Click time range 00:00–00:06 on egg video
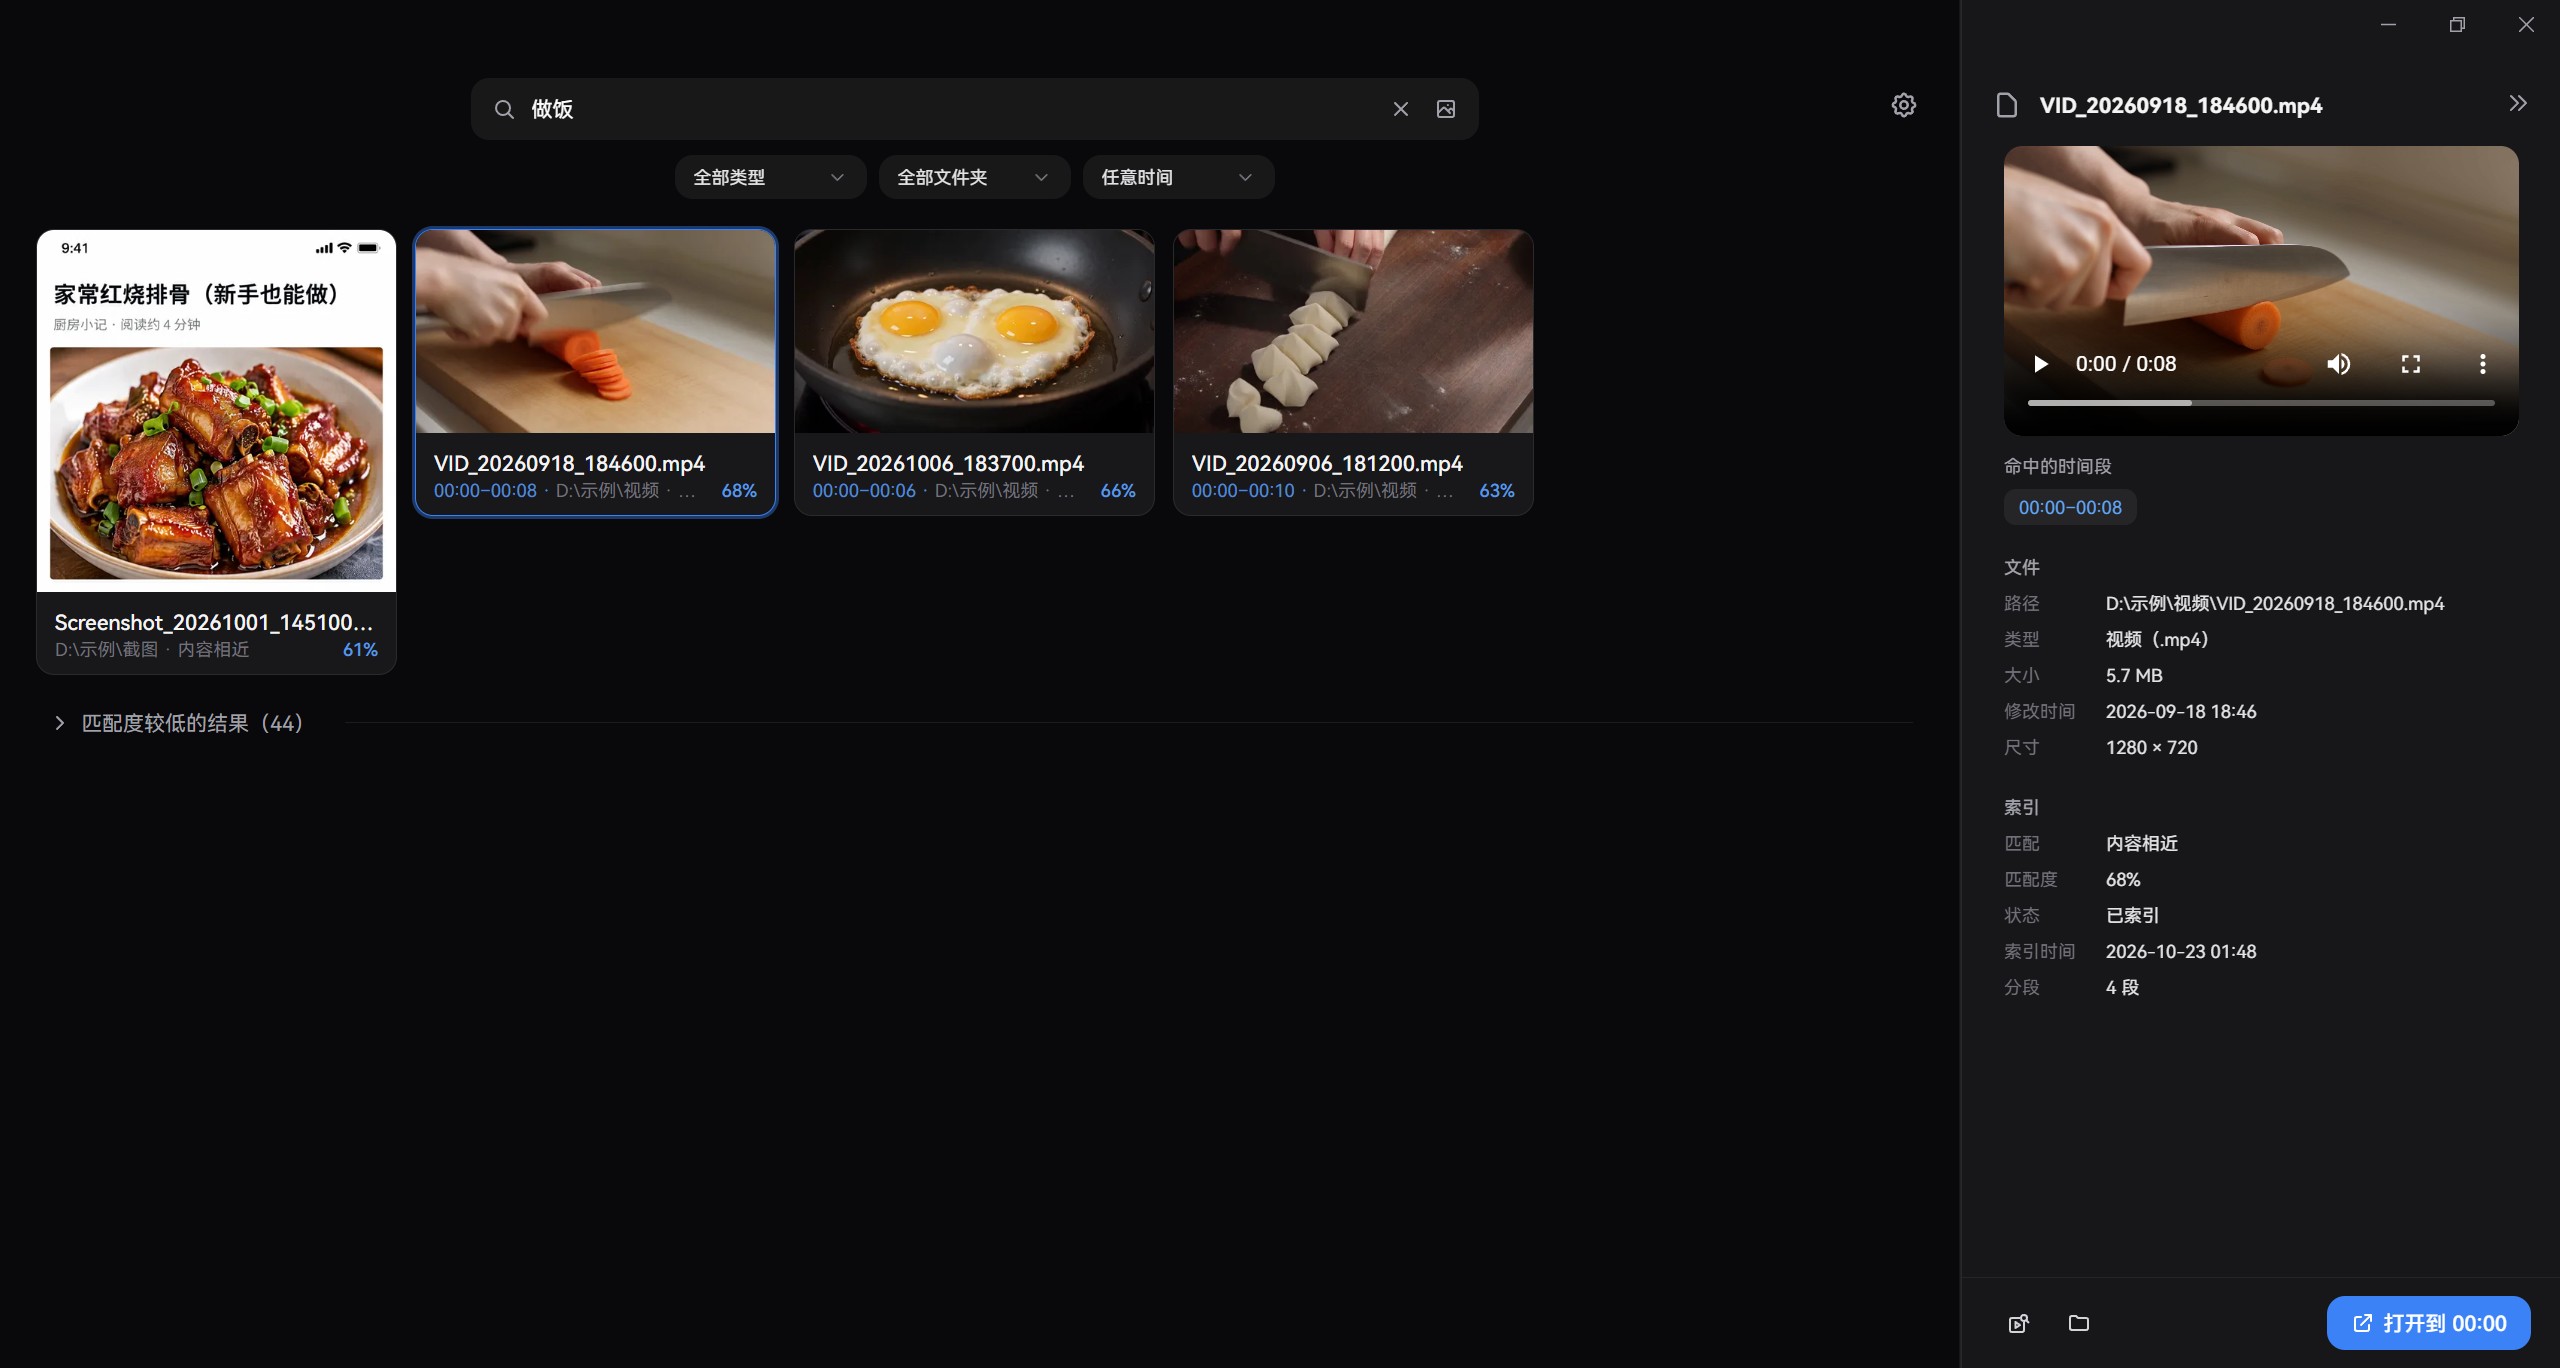 click(x=863, y=491)
